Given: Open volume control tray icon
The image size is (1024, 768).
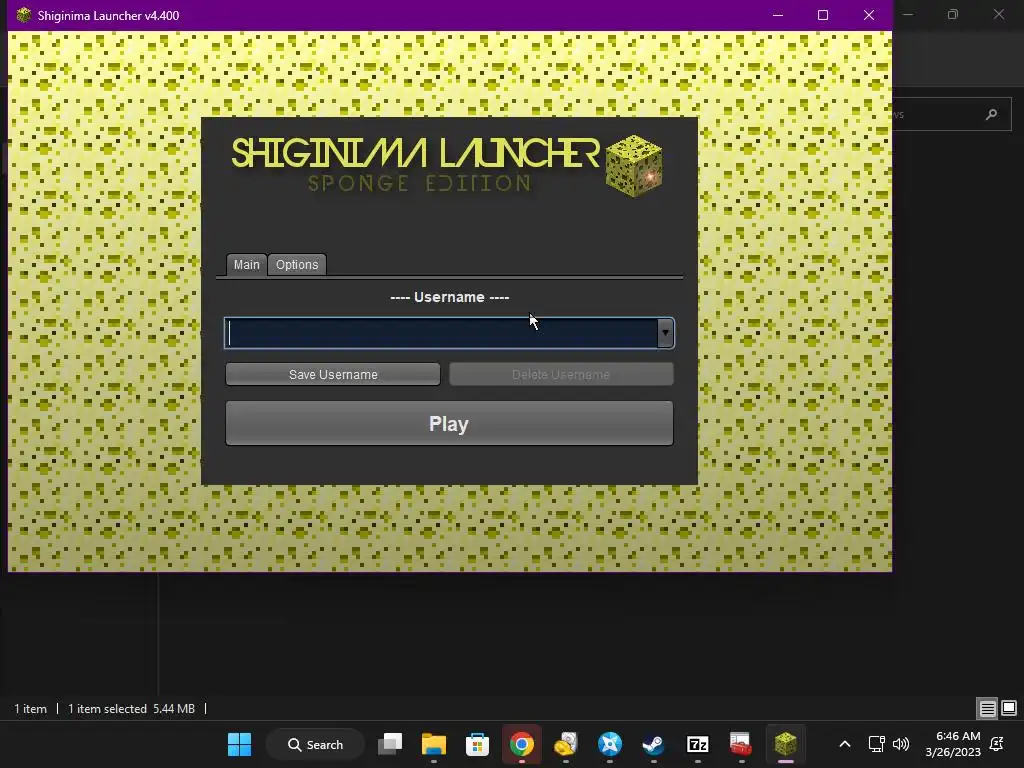Looking at the screenshot, I should pyautogui.click(x=901, y=744).
